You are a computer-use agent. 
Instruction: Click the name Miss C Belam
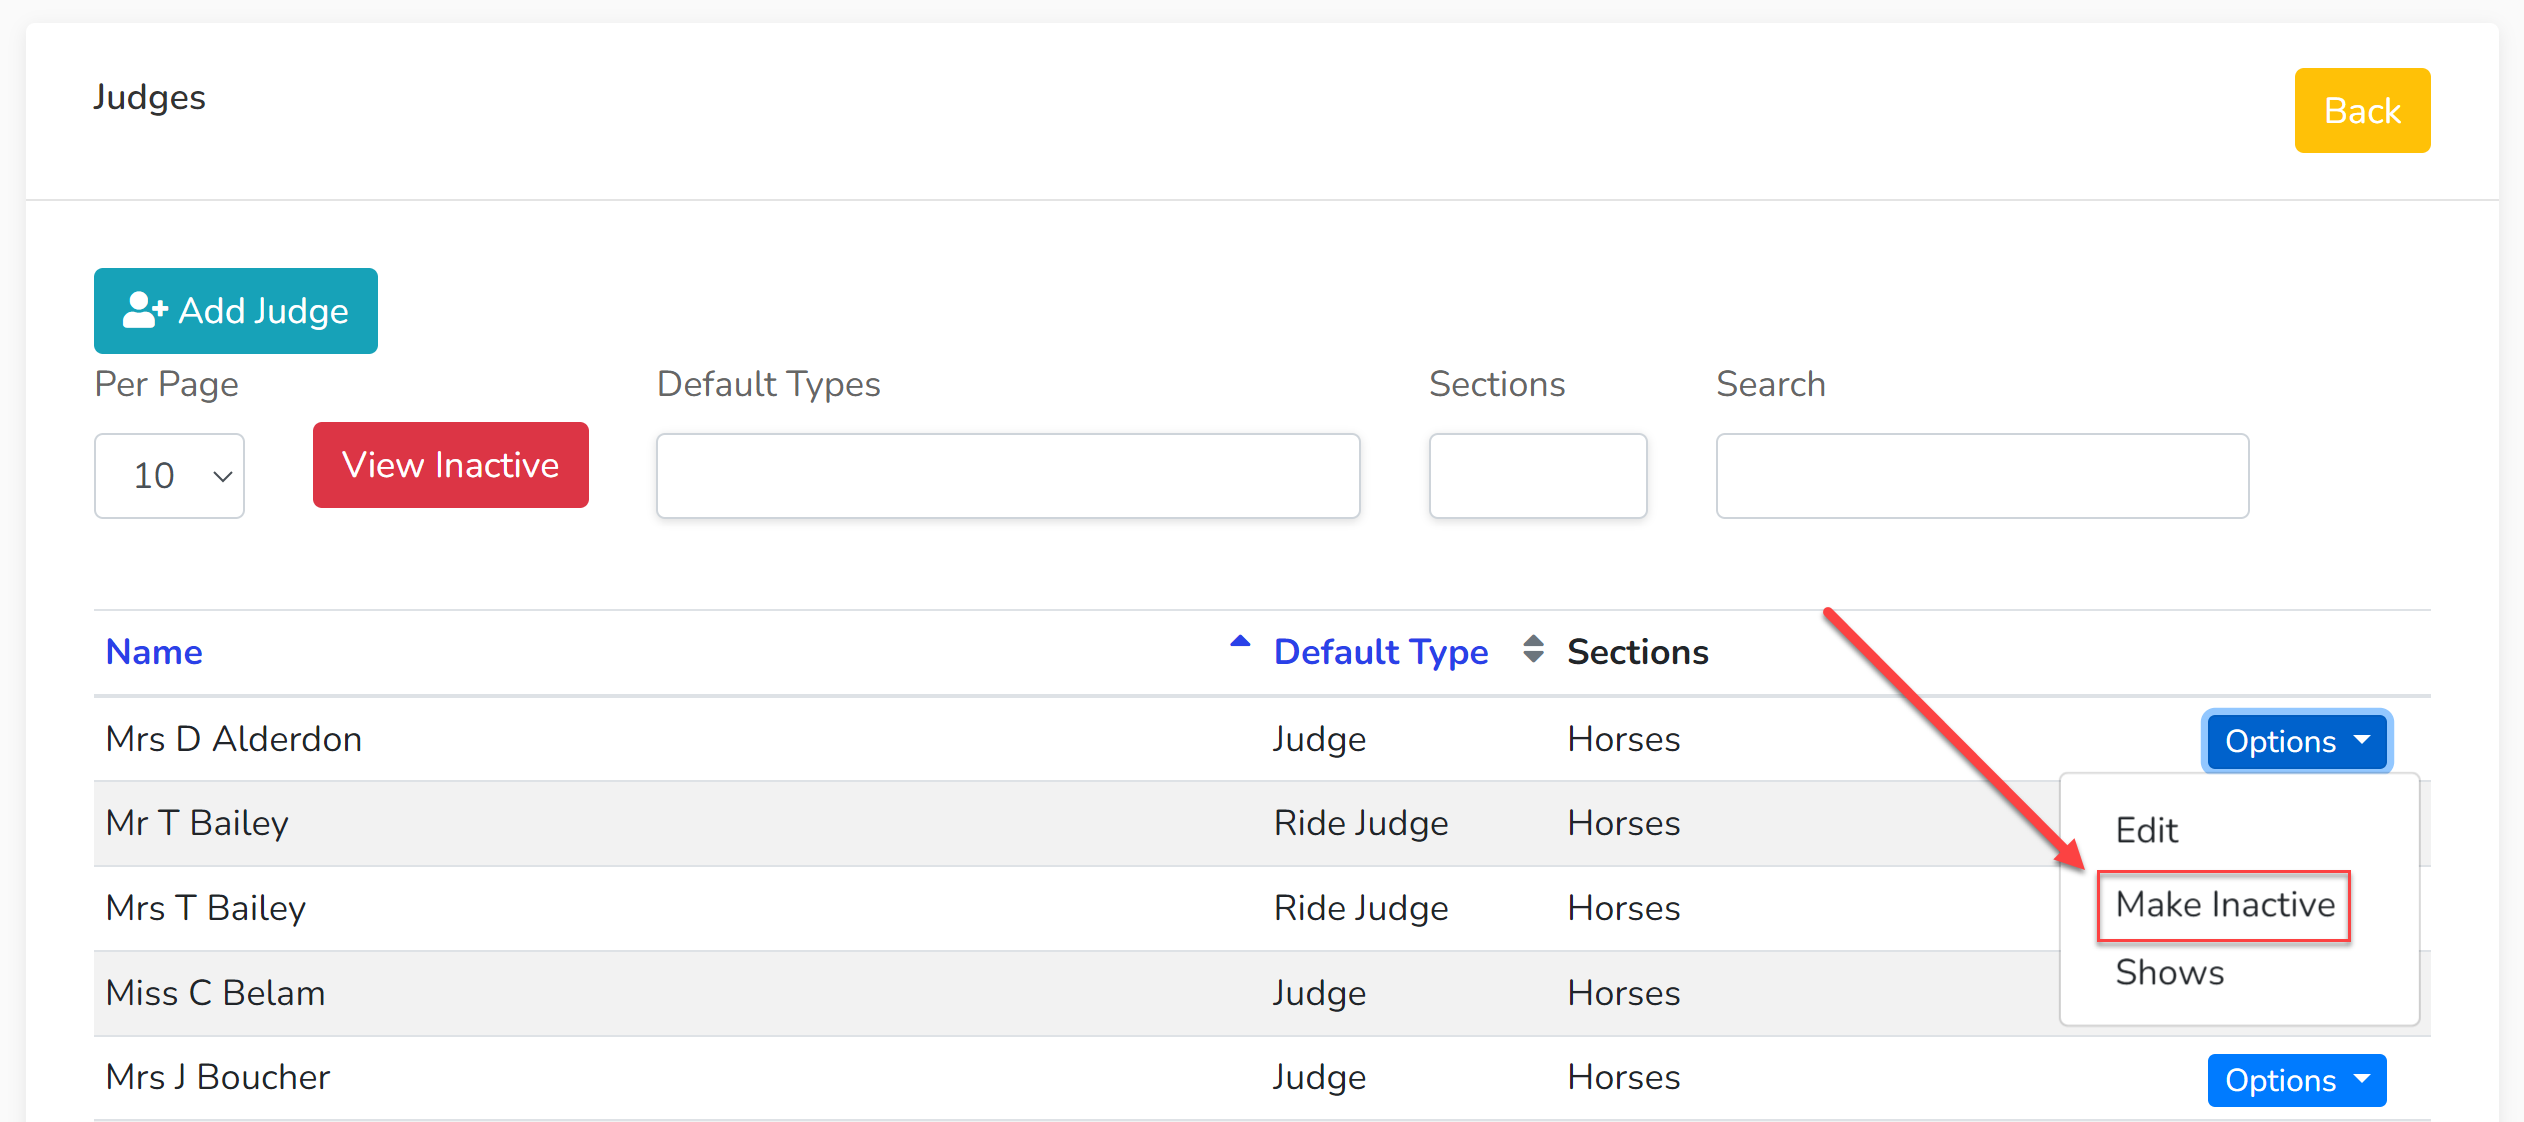(x=215, y=993)
